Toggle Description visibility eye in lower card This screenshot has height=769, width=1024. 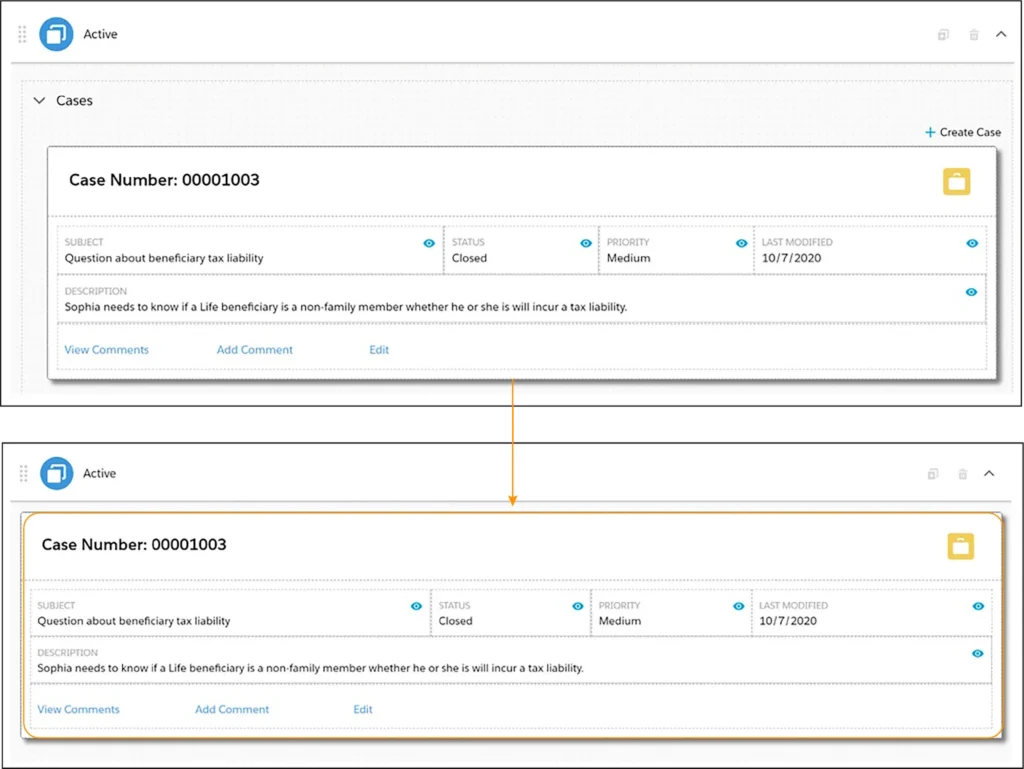[978, 653]
